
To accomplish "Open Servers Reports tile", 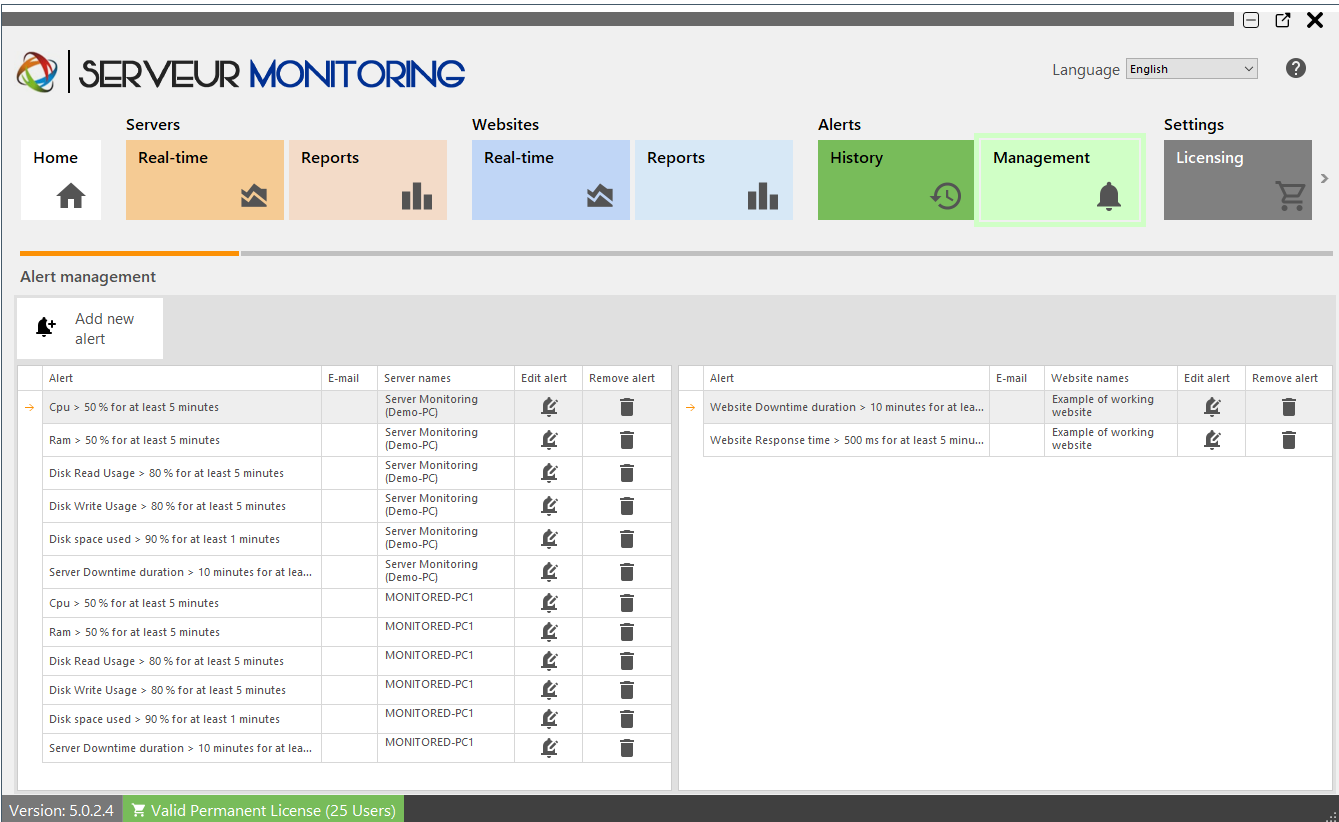I will (368, 180).
